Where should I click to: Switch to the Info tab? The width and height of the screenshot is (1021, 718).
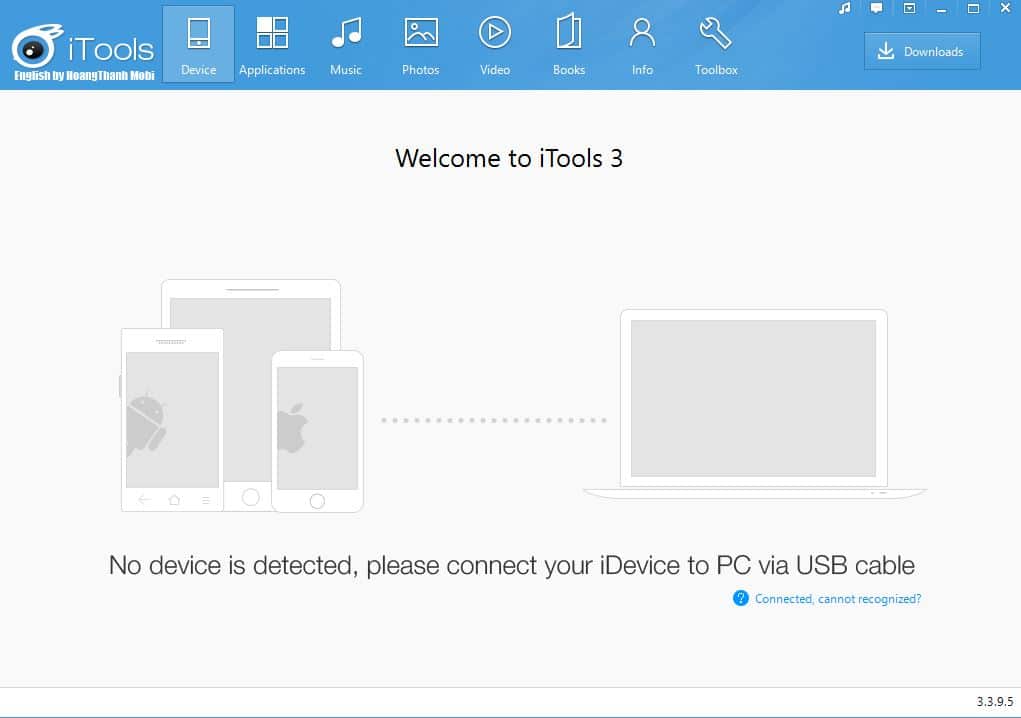coord(642,44)
